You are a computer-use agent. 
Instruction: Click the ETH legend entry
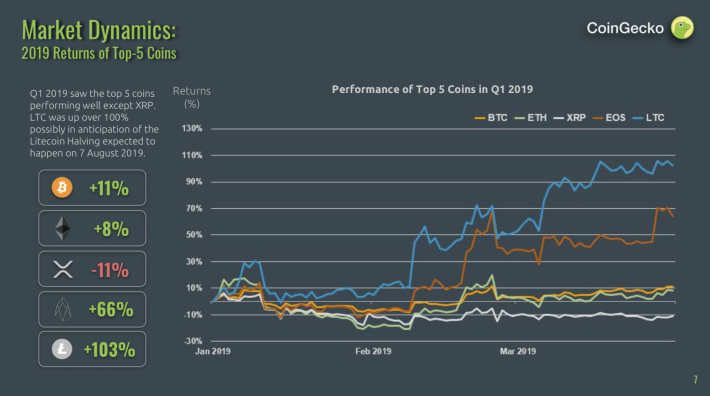click(x=531, y=118)
